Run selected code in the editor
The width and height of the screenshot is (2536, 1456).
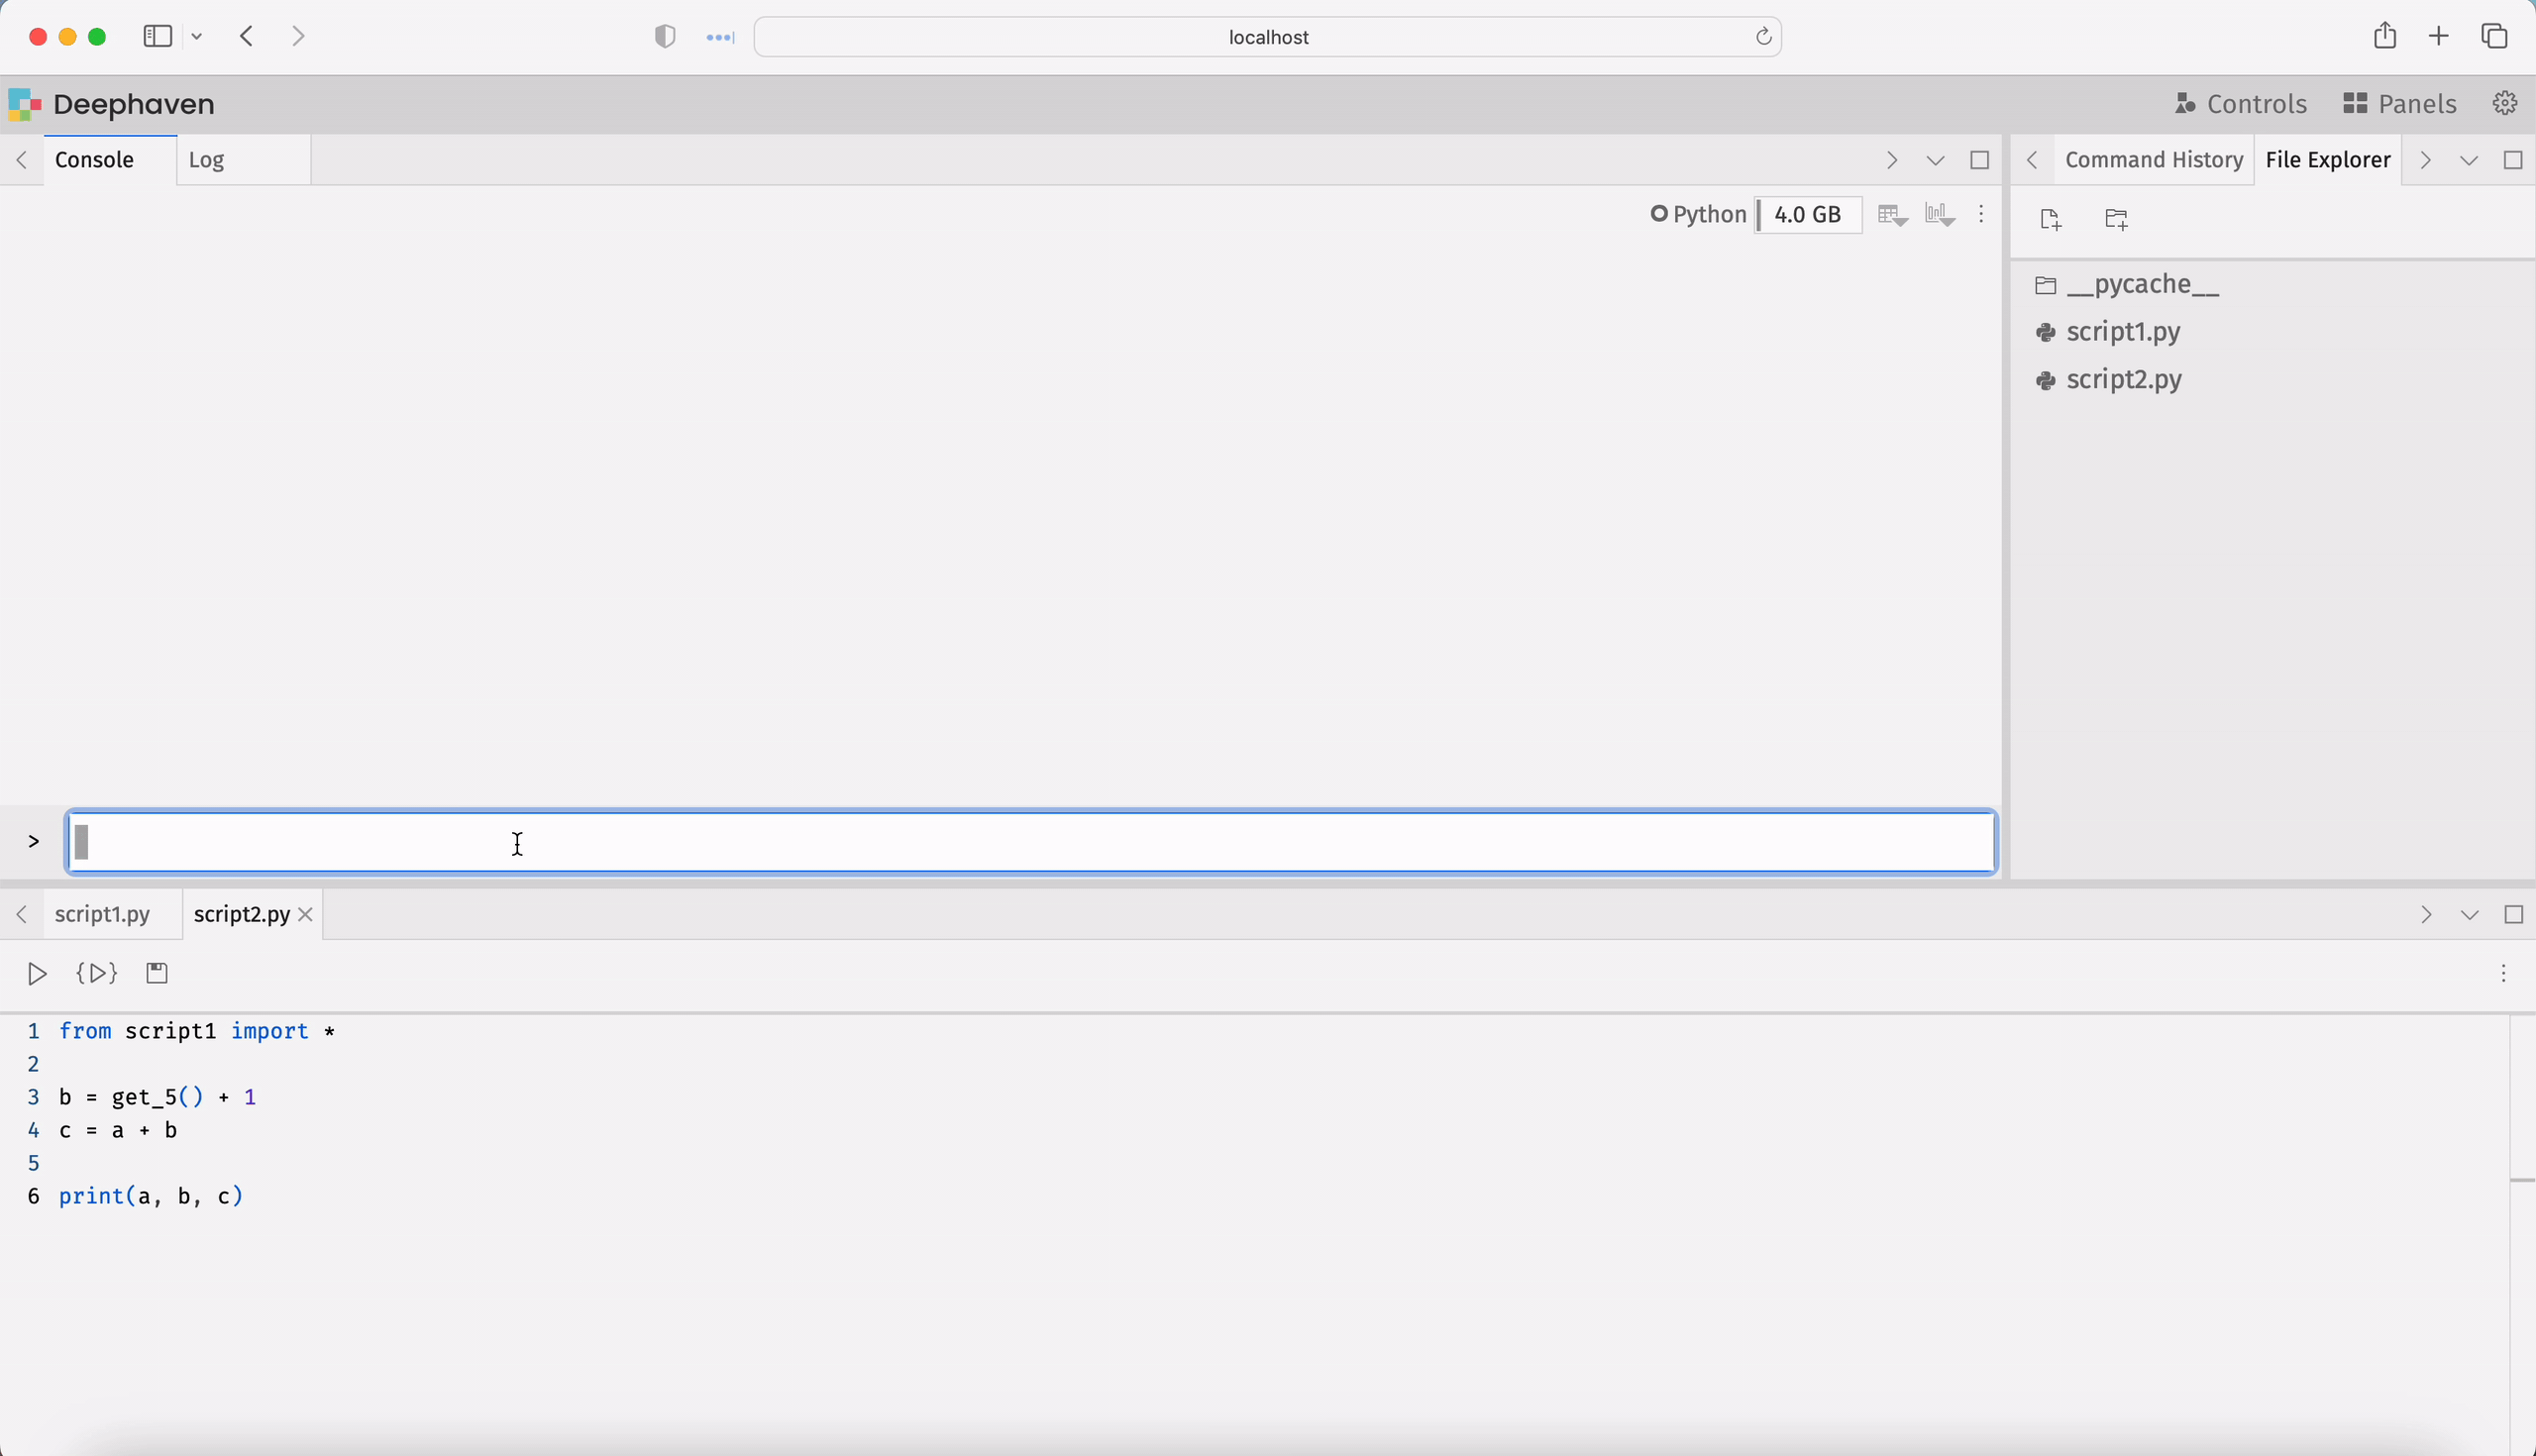point(95,973)
